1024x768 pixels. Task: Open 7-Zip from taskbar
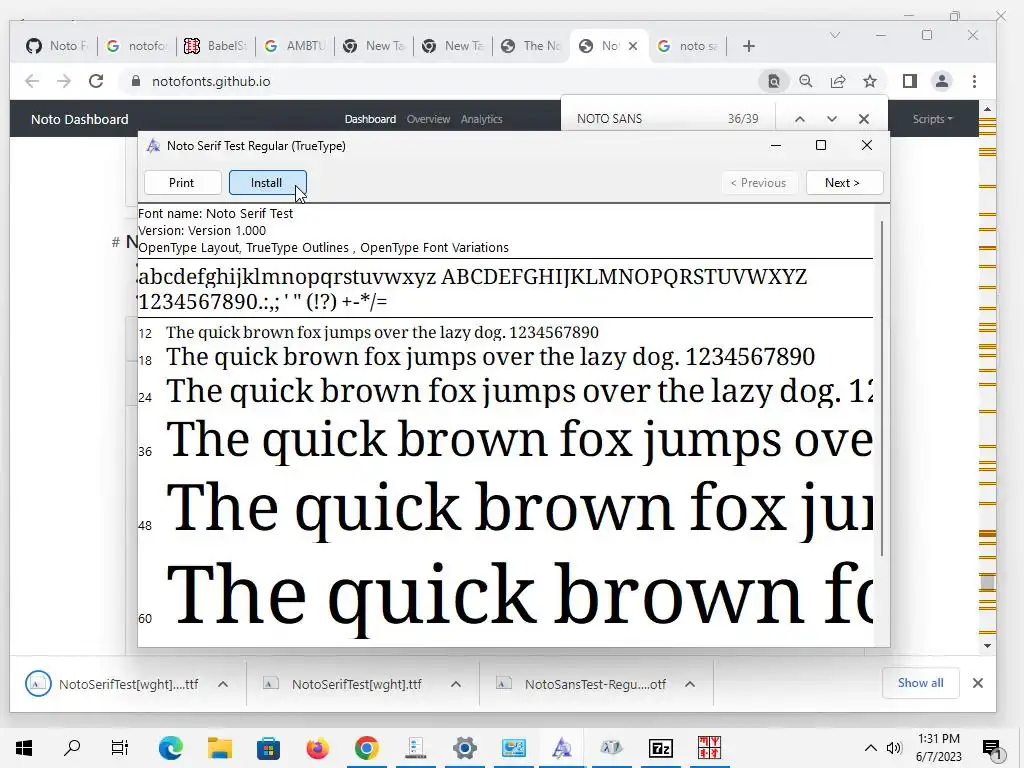point(660,748)
